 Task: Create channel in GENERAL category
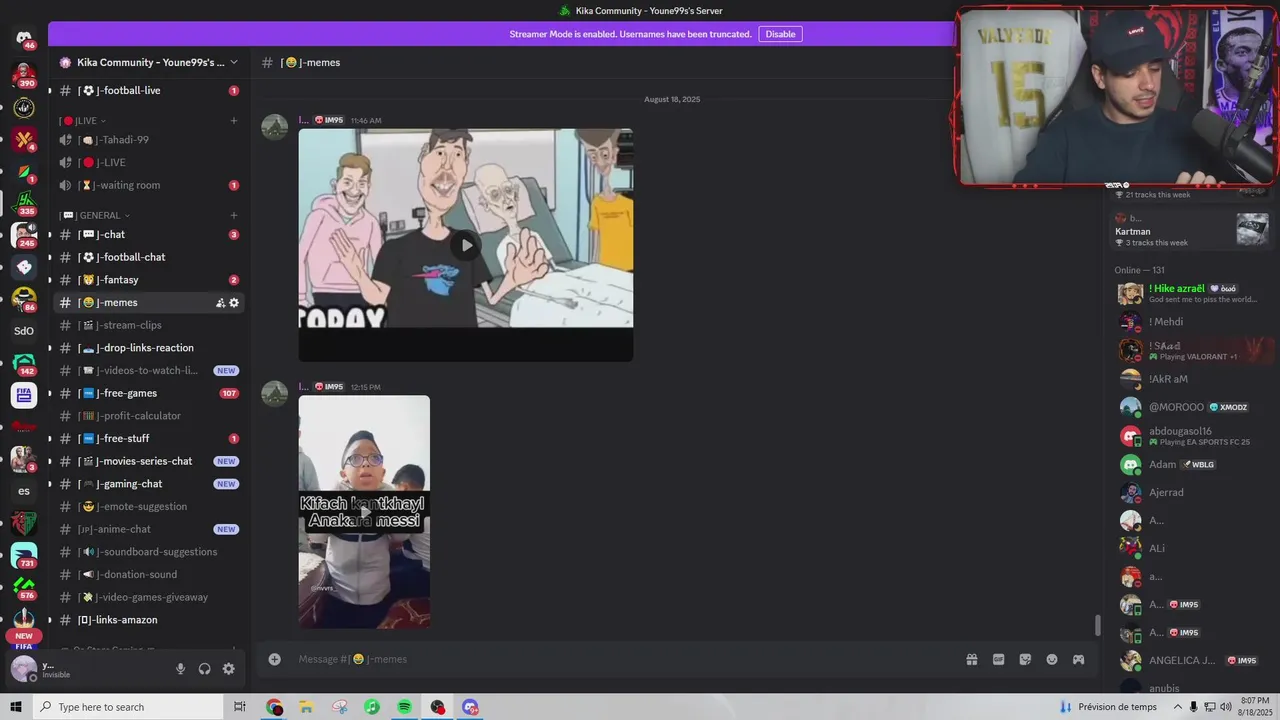click(234, 215)
